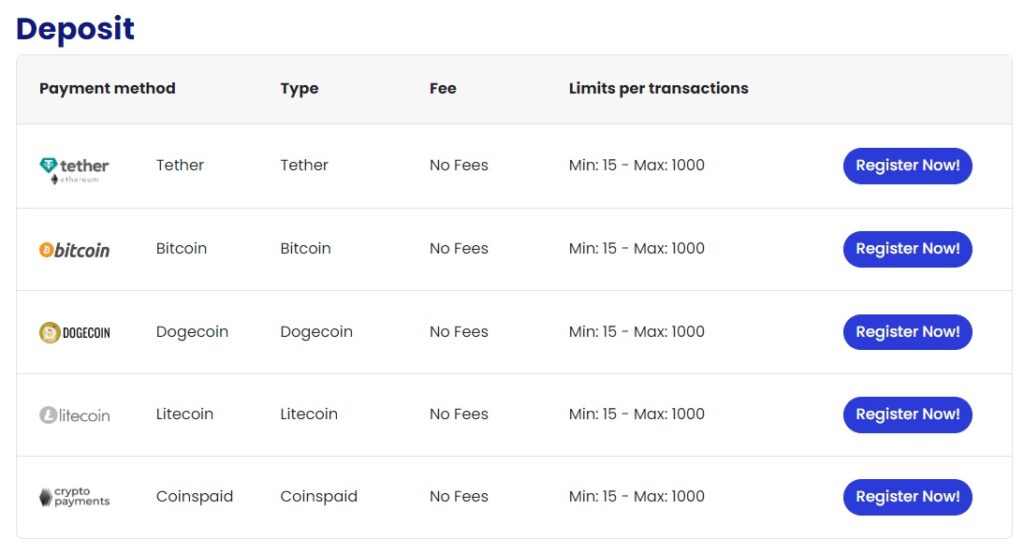
Task: Select the Type column header
Action: coord(299,88)
